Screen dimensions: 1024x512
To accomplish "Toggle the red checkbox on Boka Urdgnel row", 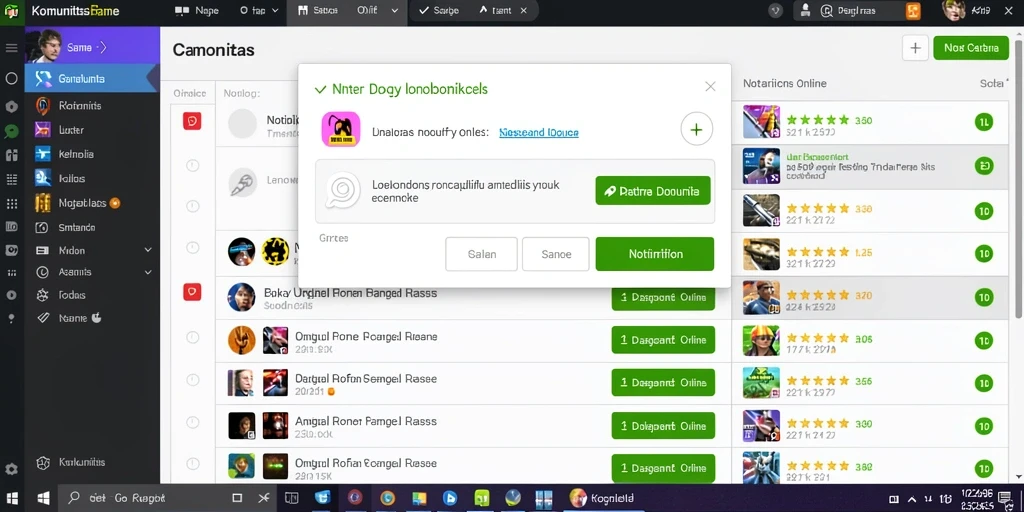I will pos(192,292).
